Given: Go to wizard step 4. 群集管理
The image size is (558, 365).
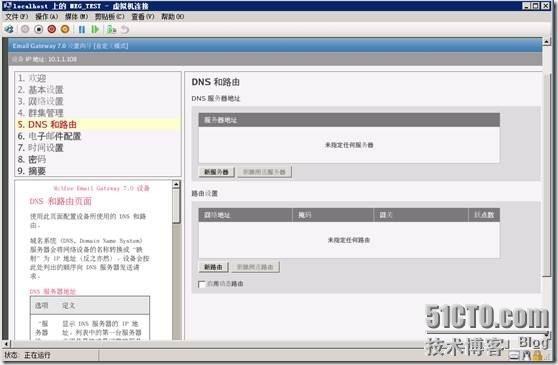Looking at the screenshot, I should point(41,113).
